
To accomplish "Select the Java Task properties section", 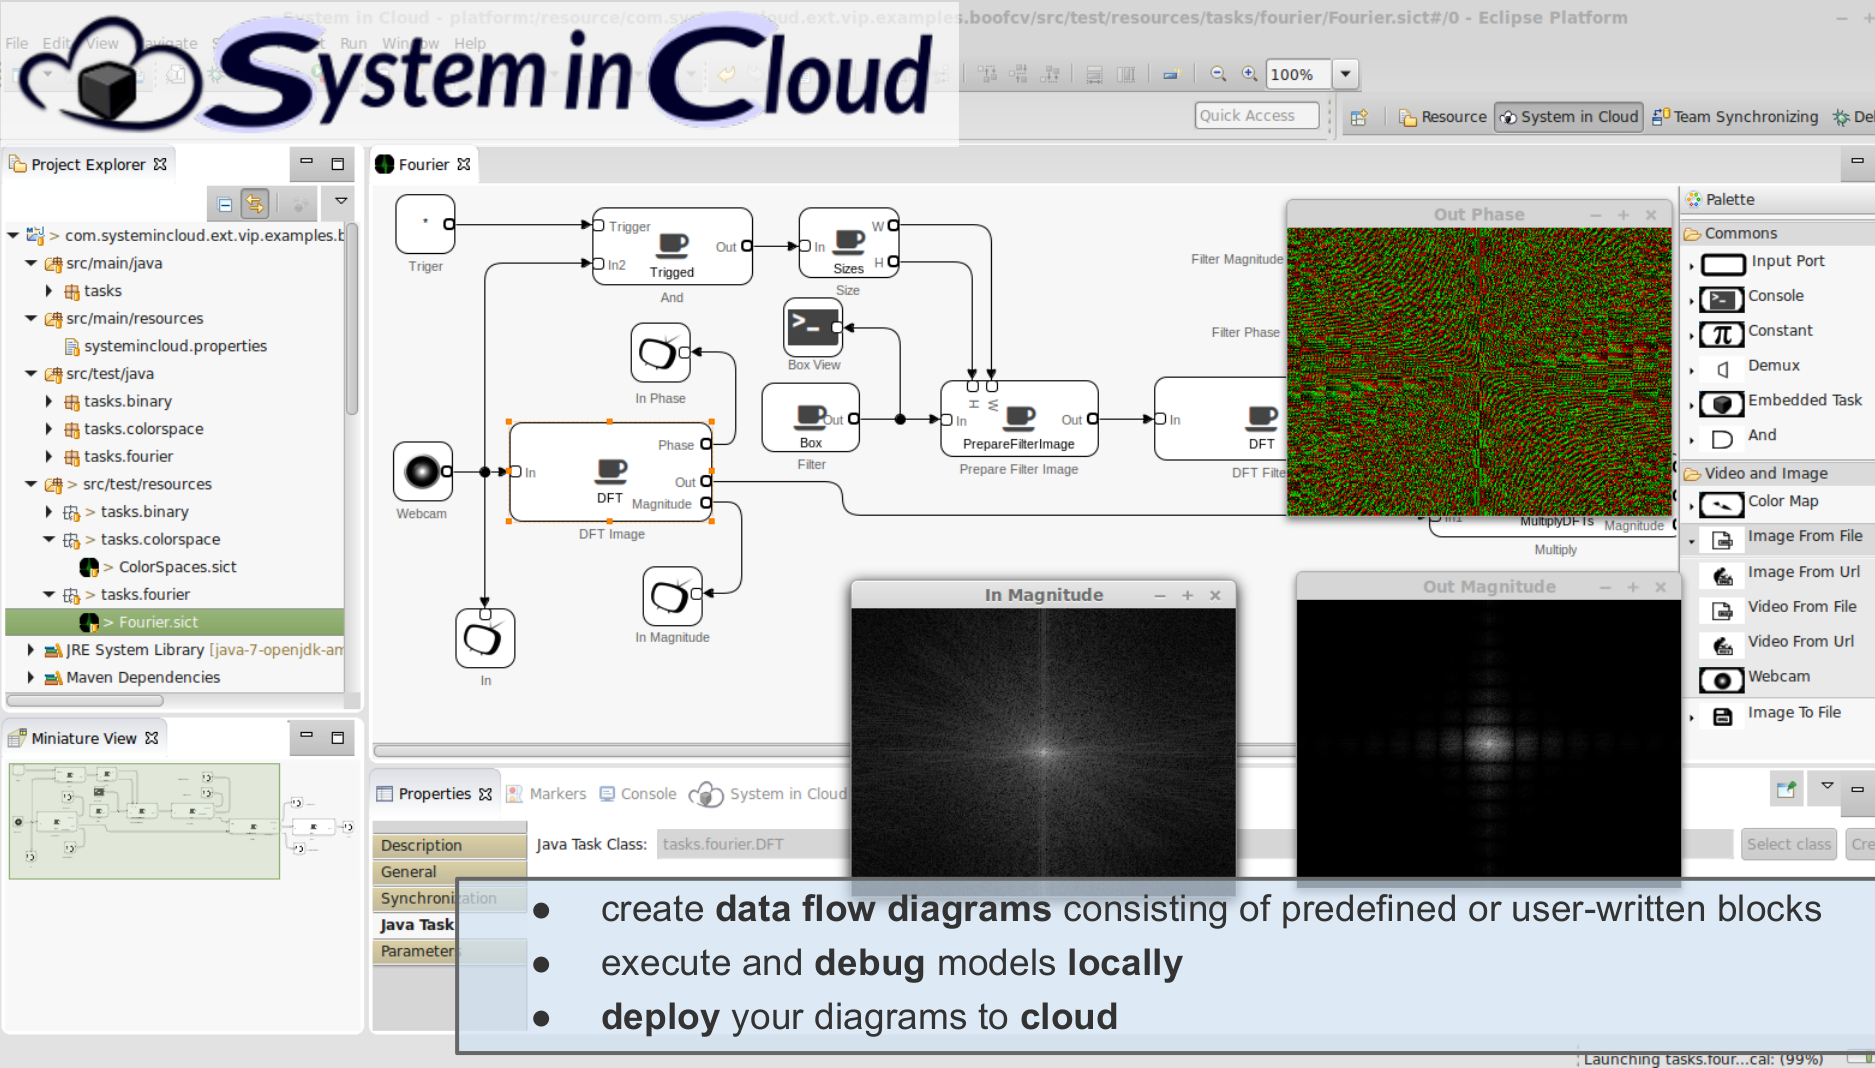I will point(416,925).
